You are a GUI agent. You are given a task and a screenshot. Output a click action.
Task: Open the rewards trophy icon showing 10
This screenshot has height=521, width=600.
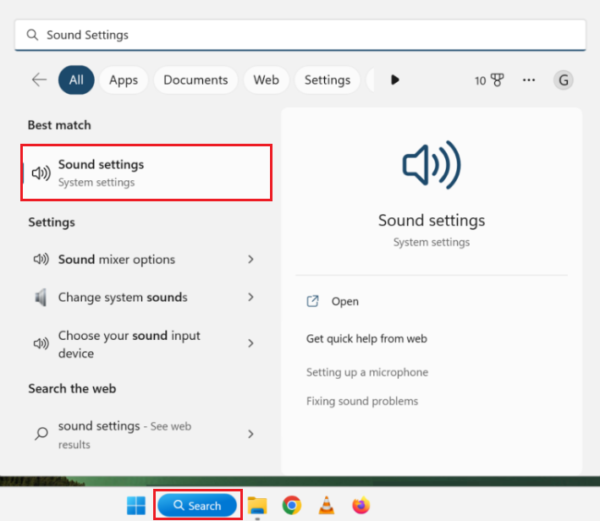click(x=497, y=80)
